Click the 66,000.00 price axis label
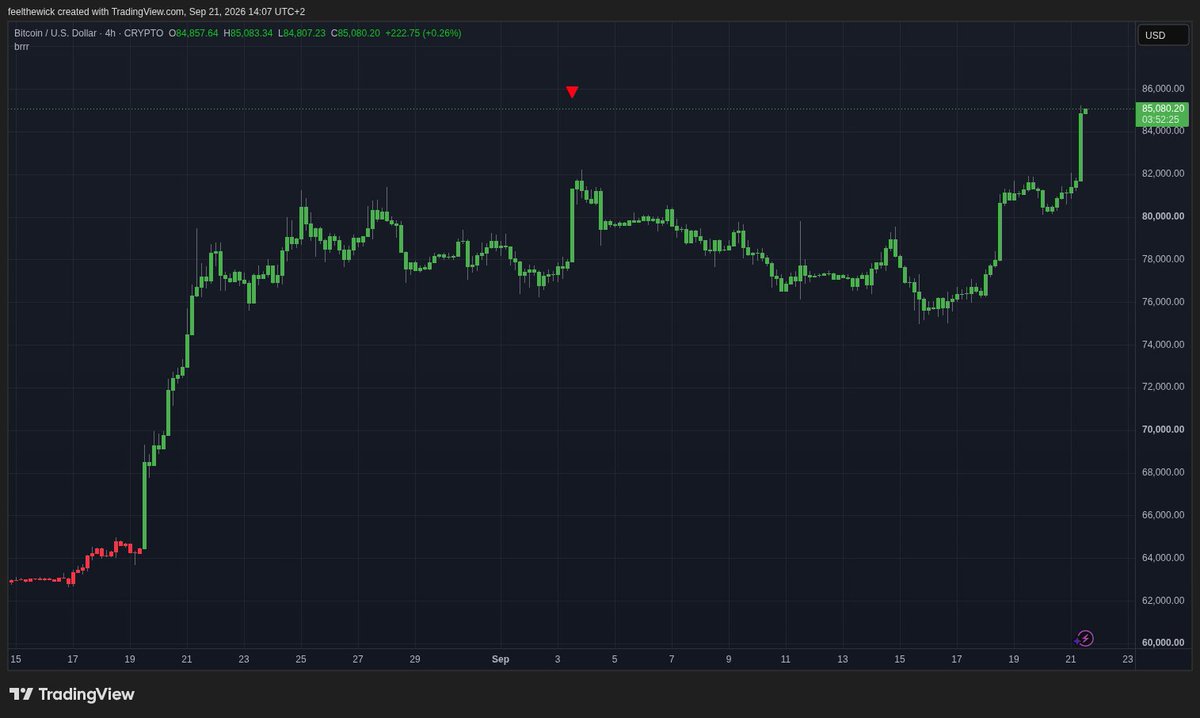The height and width of the screenshot is (718, 1200). 1163,515
